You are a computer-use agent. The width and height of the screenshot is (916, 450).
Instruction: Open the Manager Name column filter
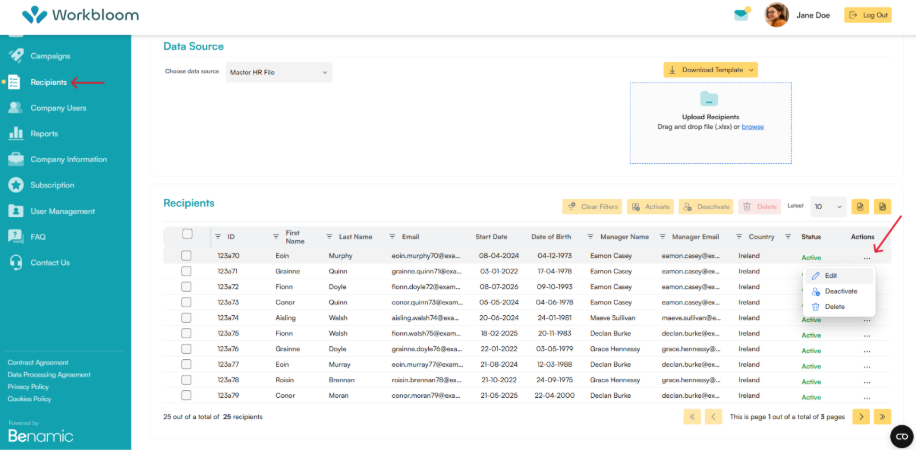click(591, 237)
